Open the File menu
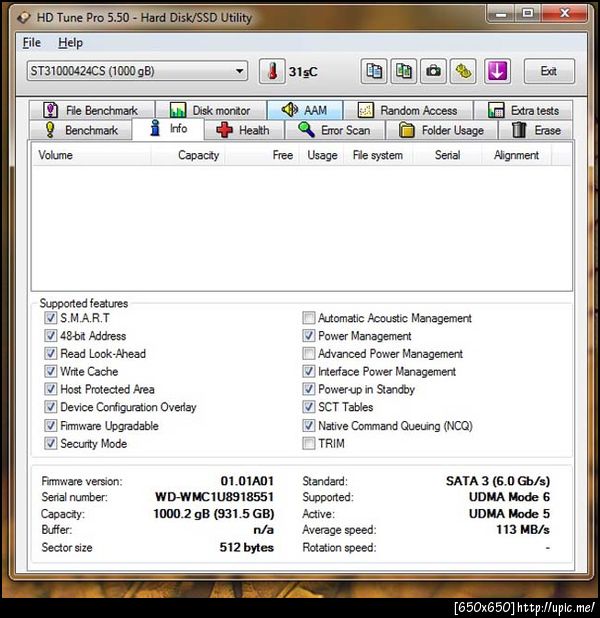Viewport: 600px width, 618px height. tap(32, 43)
